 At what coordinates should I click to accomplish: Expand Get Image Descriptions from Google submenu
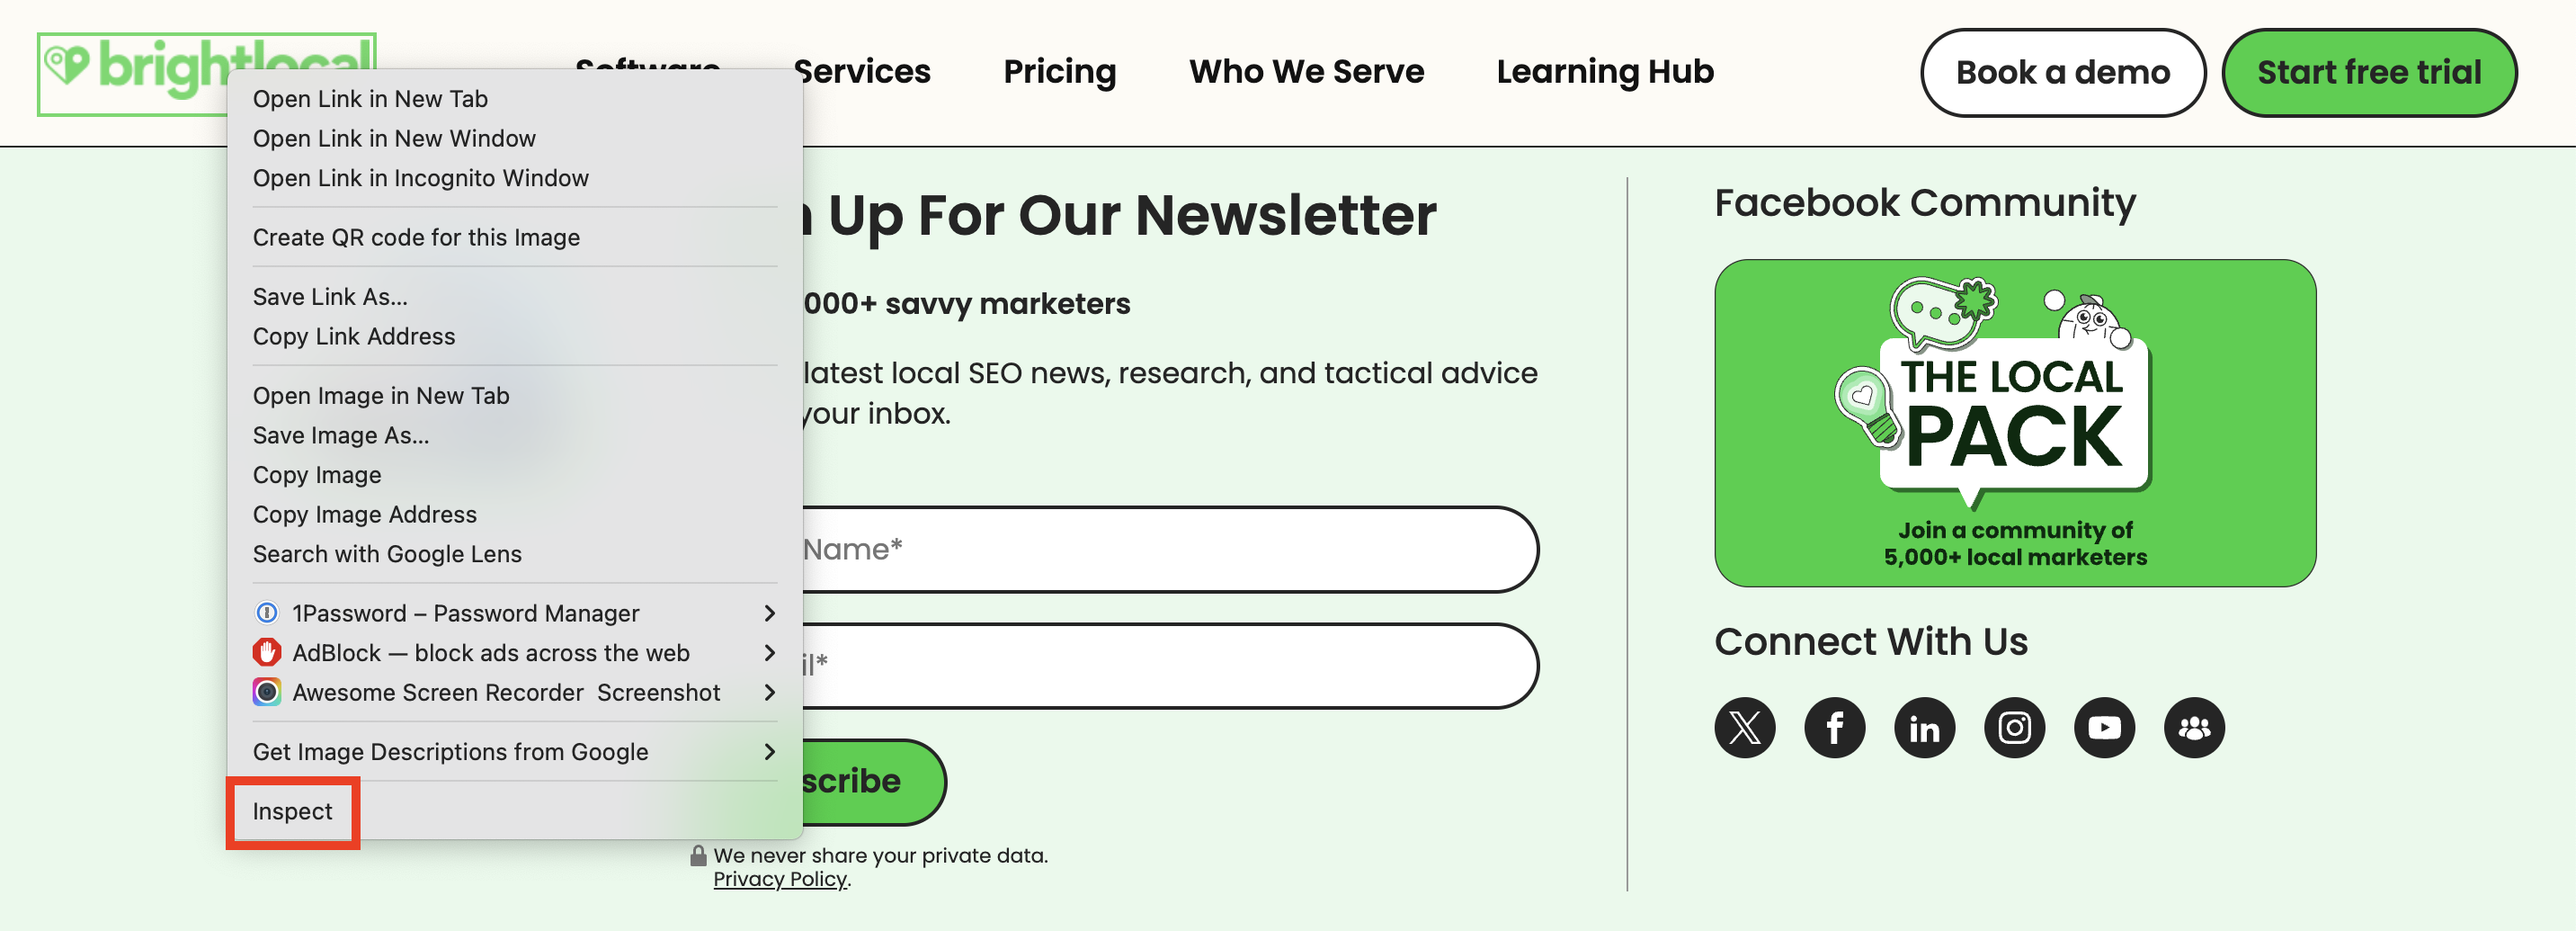point(769,752)
